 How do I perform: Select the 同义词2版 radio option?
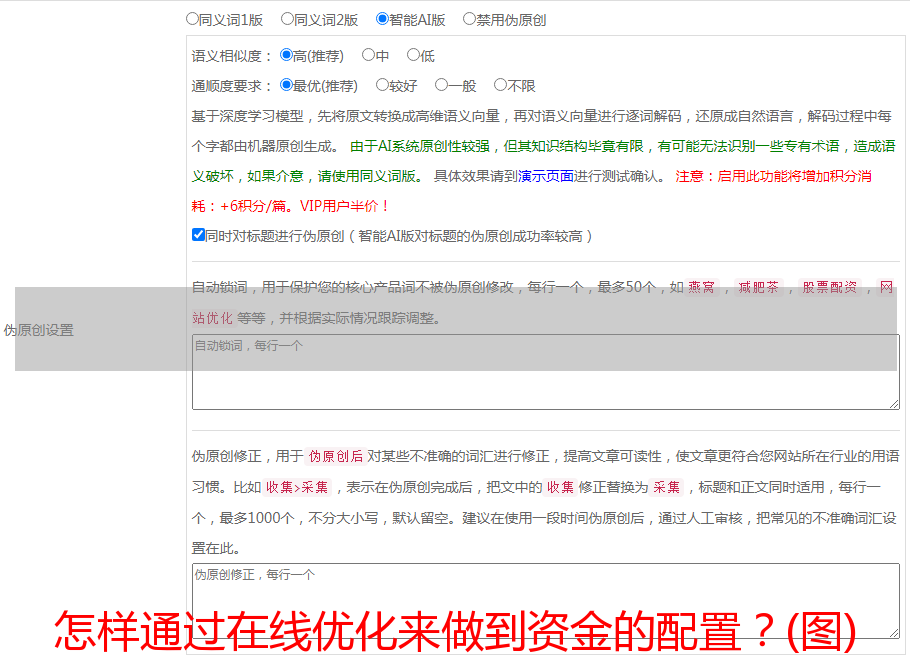(287, 19)
